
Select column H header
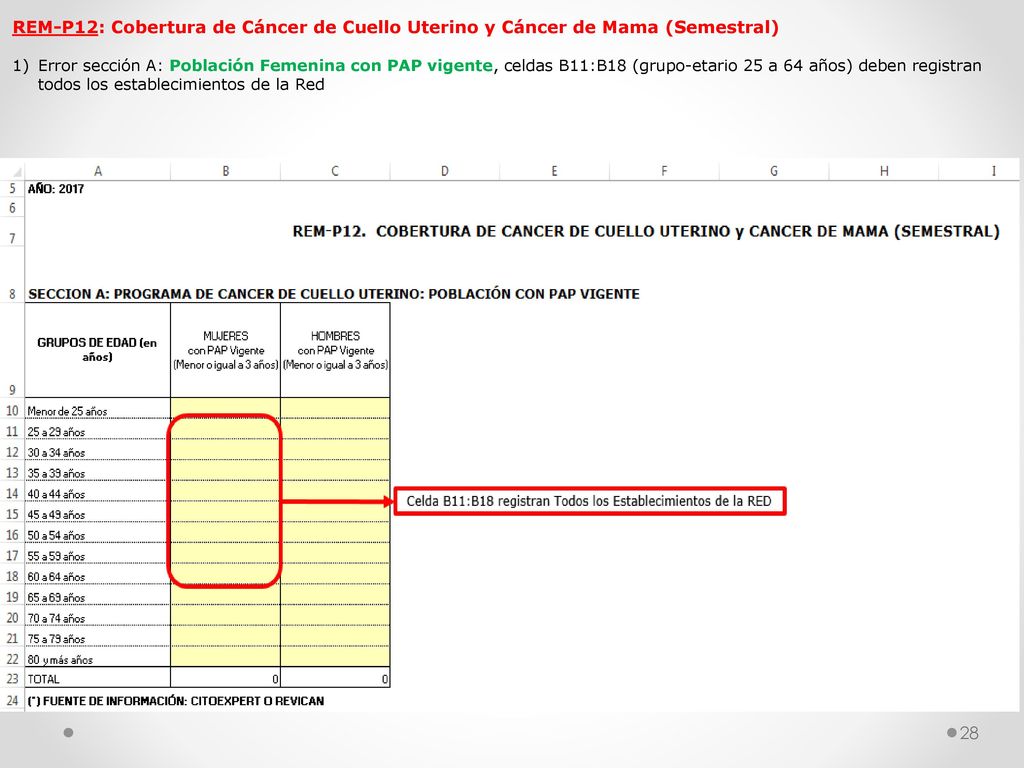[884, 171]
